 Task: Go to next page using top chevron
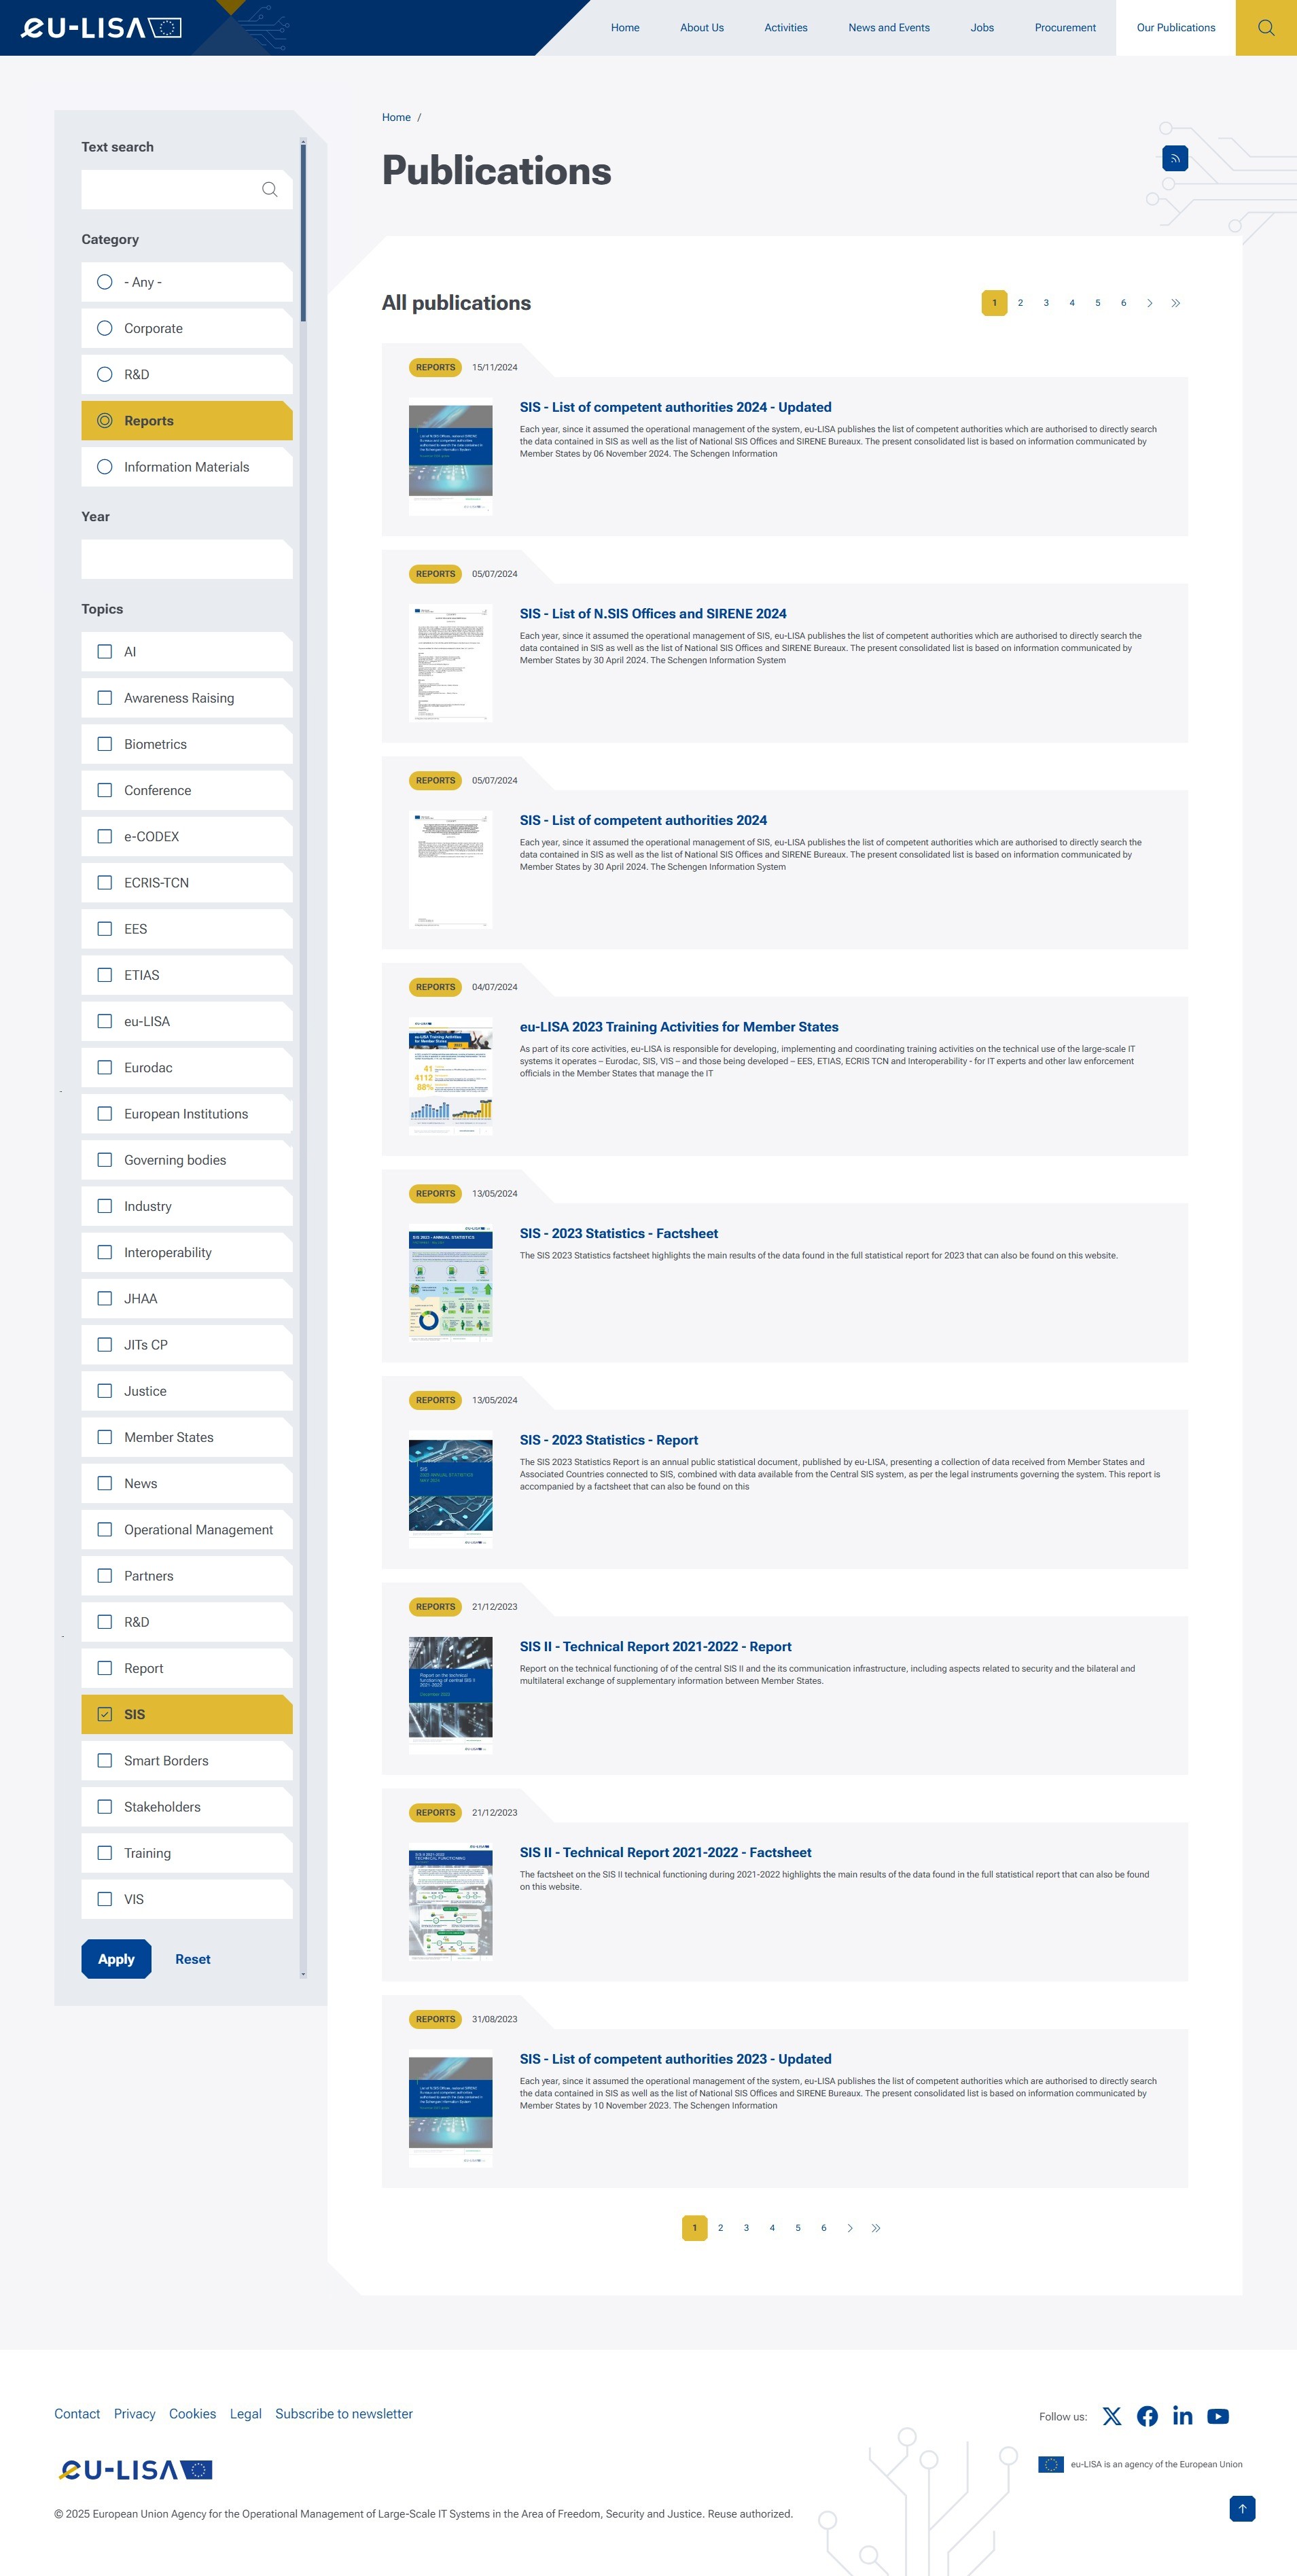point(1149,303)
